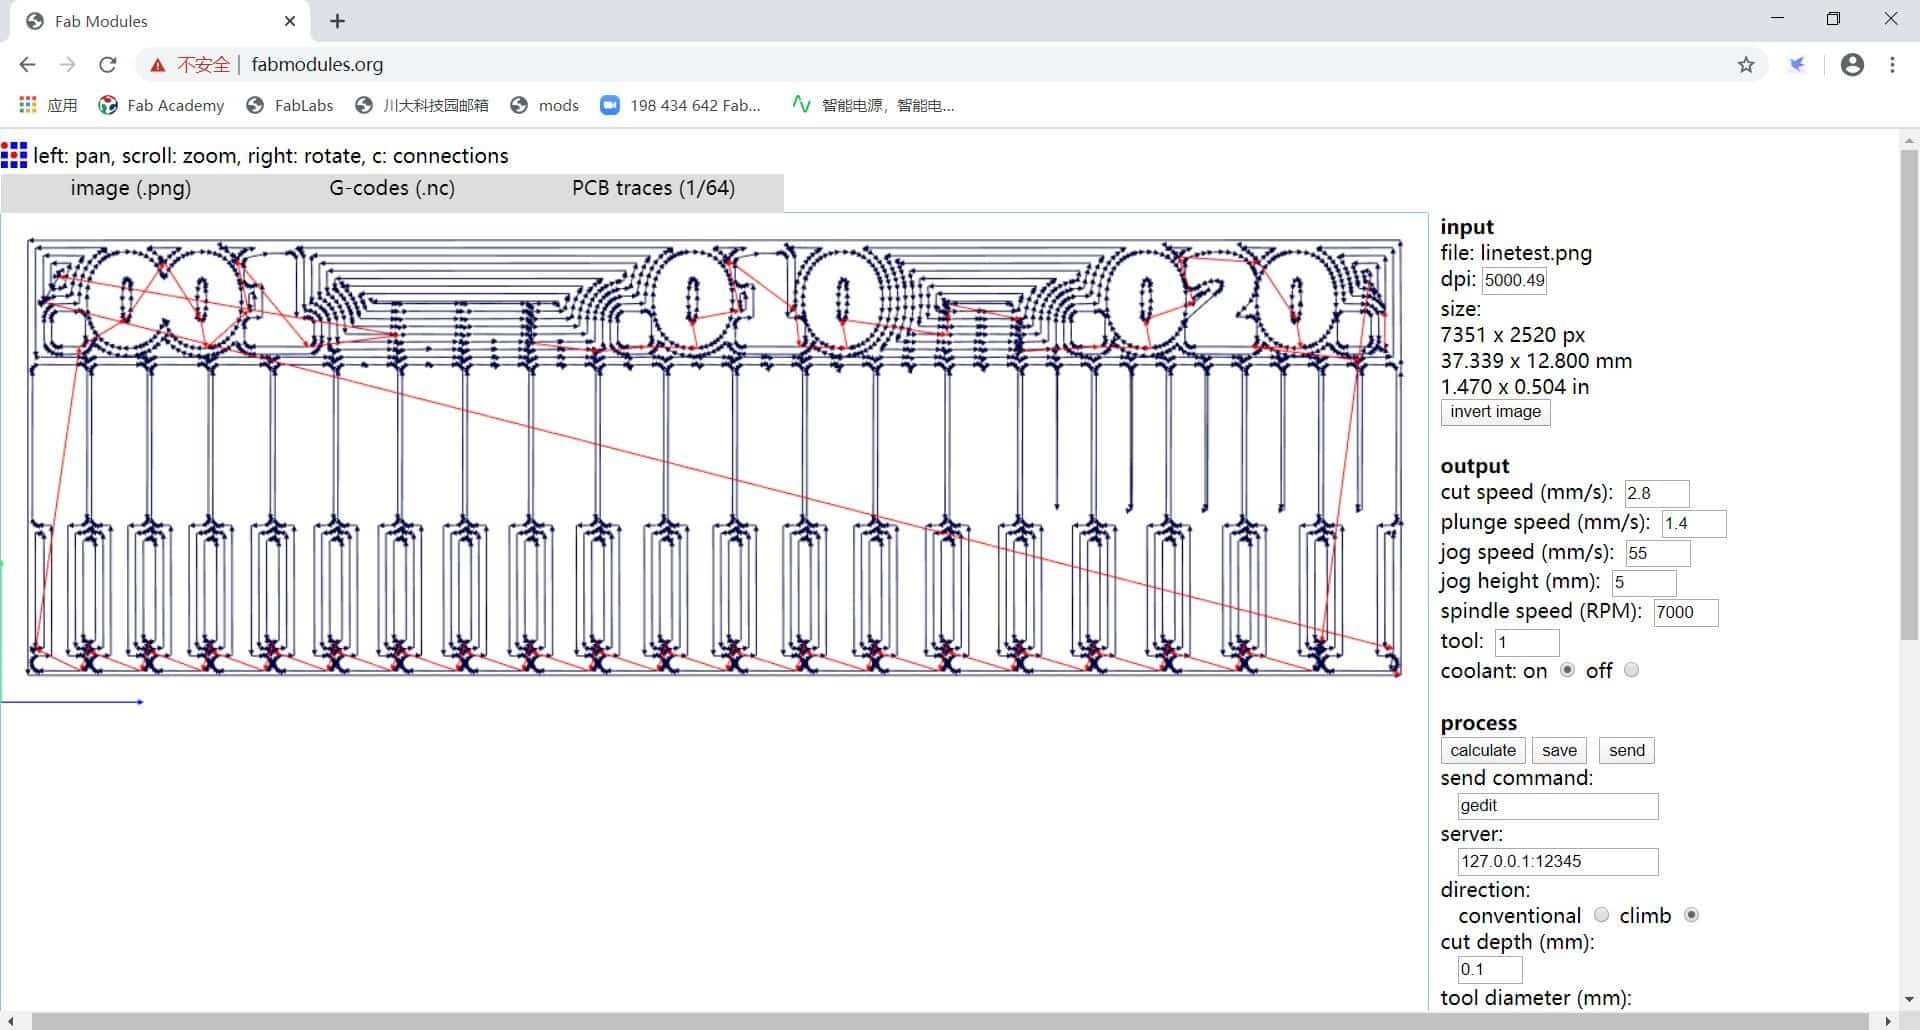Click the file: linetest.png text
This screenshot has width=1920, height=1030.
1516,253
